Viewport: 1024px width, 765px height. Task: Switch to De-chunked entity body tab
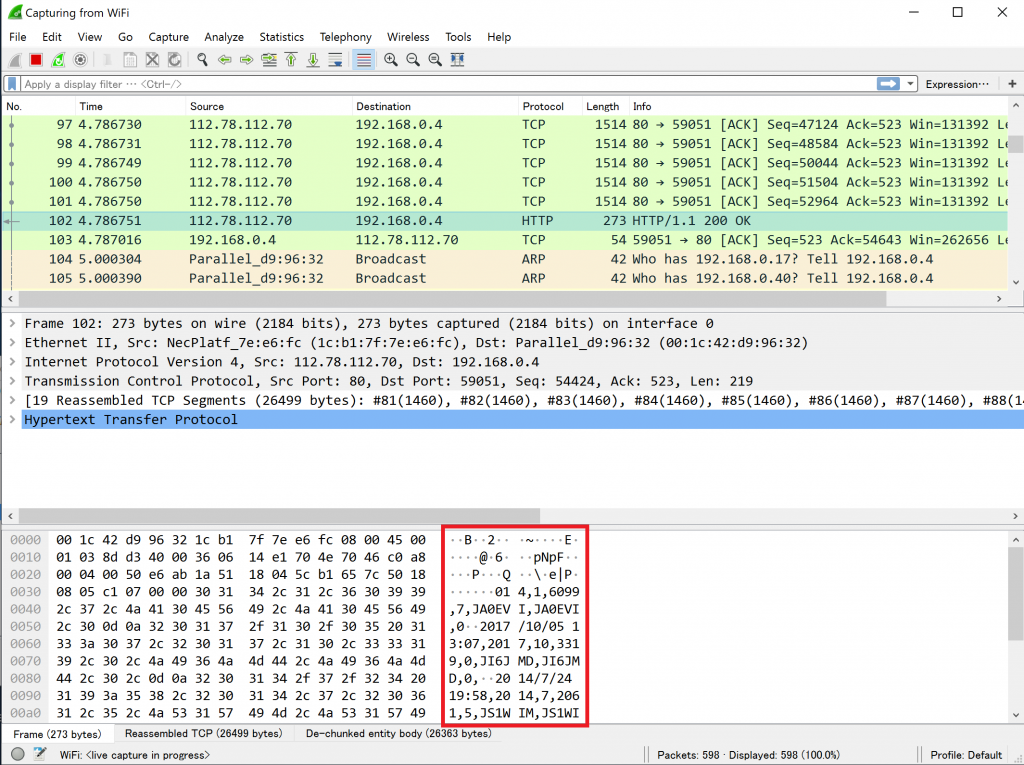tap(398, 734)
